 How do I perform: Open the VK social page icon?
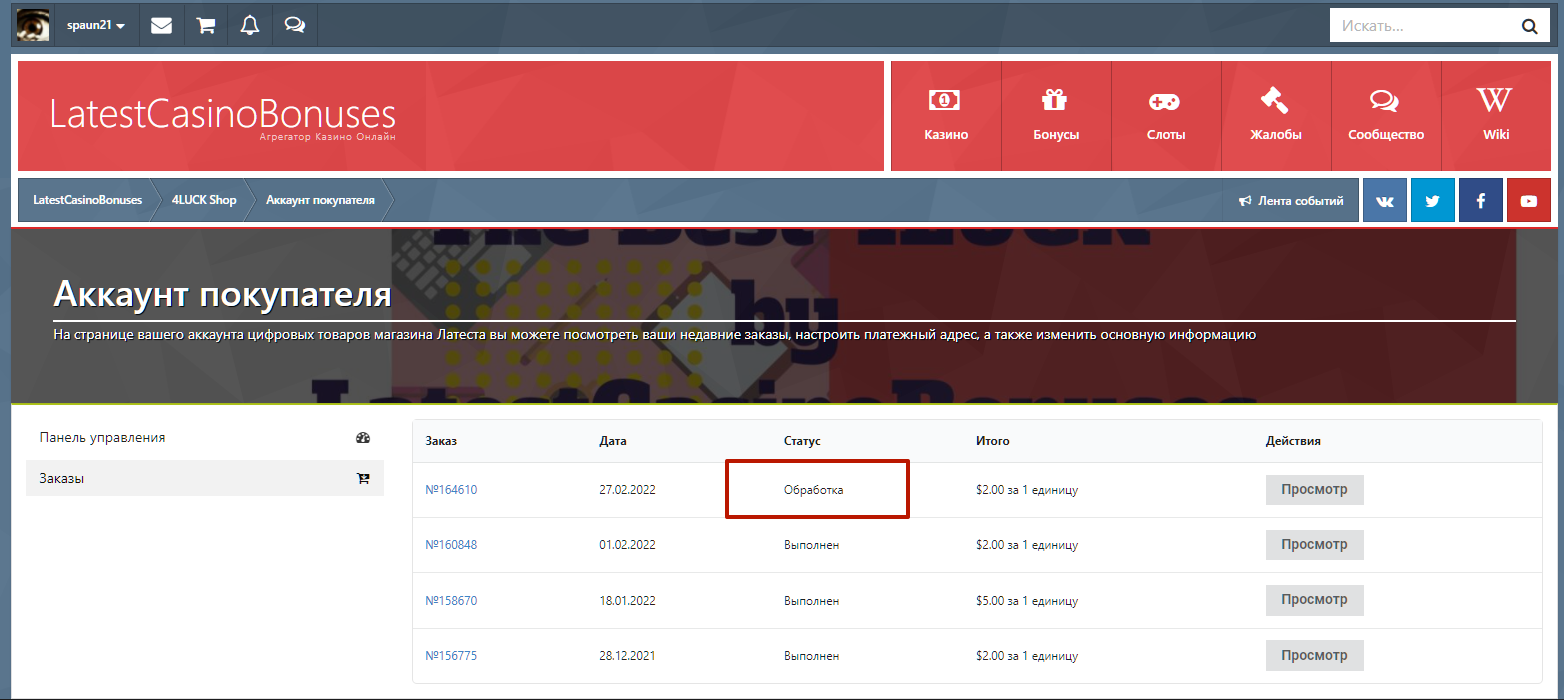(1385, 201)
